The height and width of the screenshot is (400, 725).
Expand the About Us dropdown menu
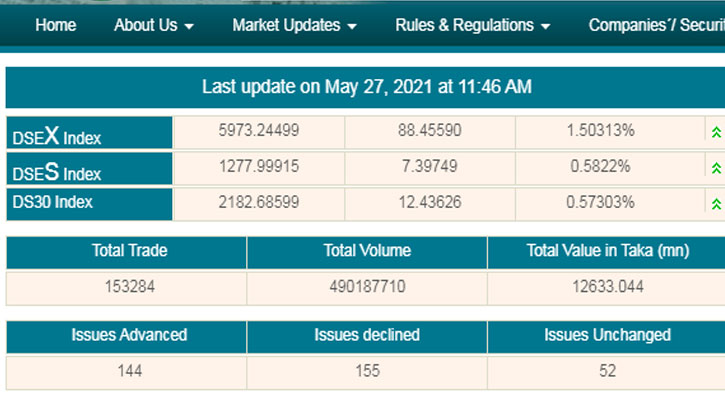154,26
